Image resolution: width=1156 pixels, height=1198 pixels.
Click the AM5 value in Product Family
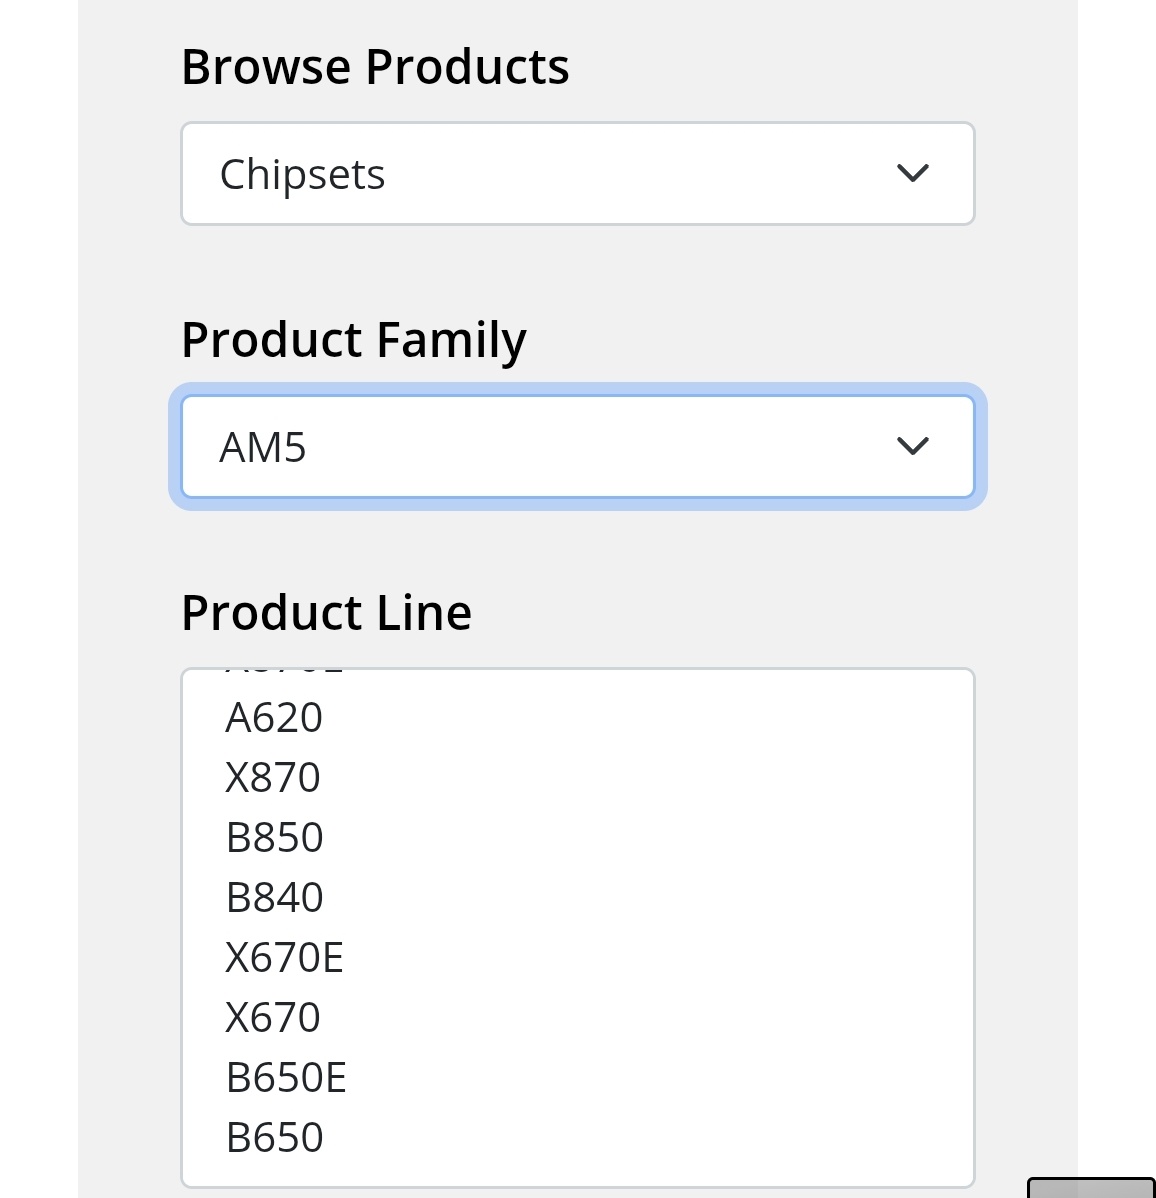[263, 447]
